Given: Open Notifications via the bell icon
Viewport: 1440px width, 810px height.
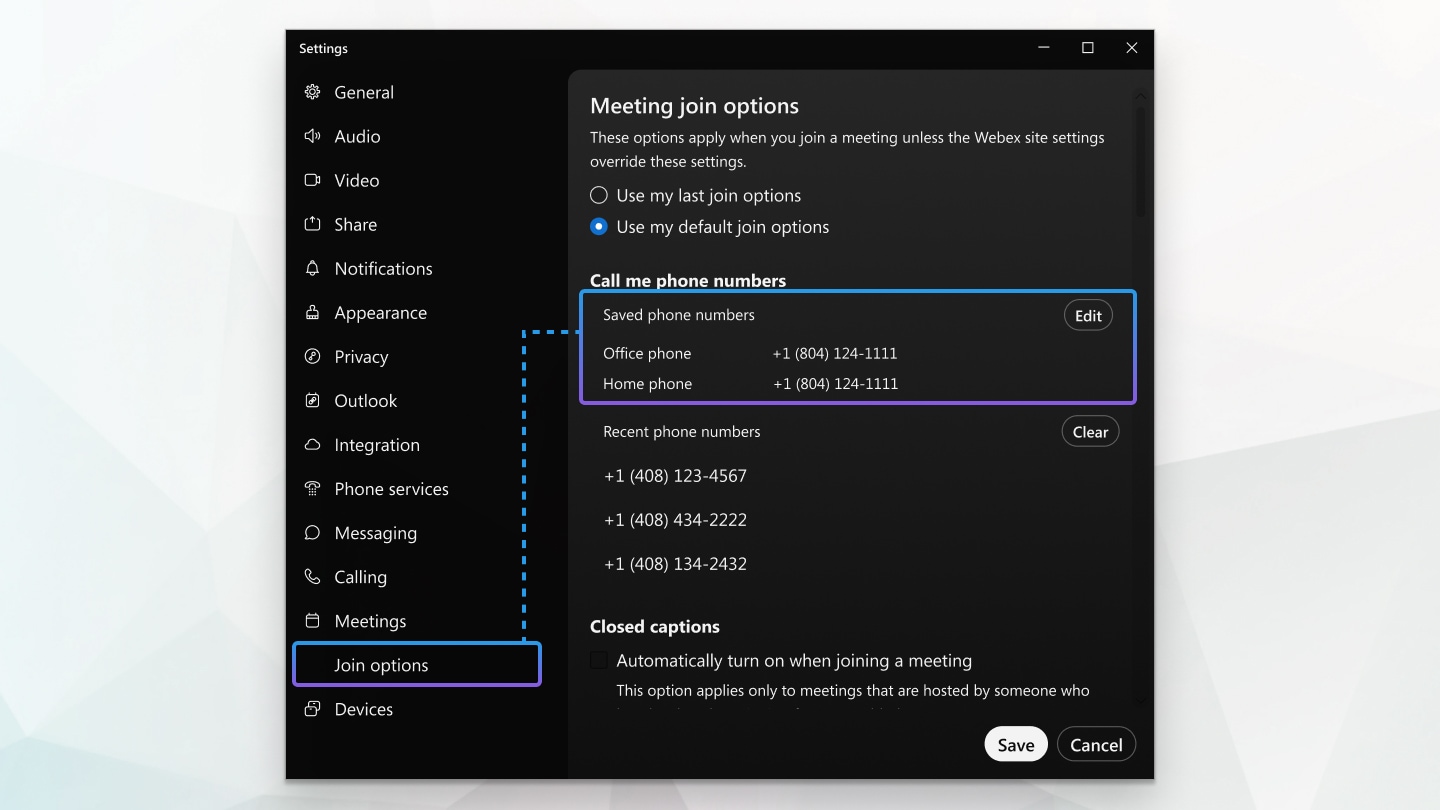Looking at the screenshot, I should pyautogui.click(x=313, y=268).
